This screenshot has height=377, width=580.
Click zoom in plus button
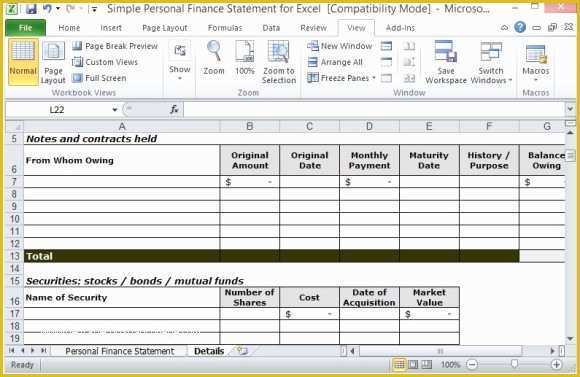556,365
